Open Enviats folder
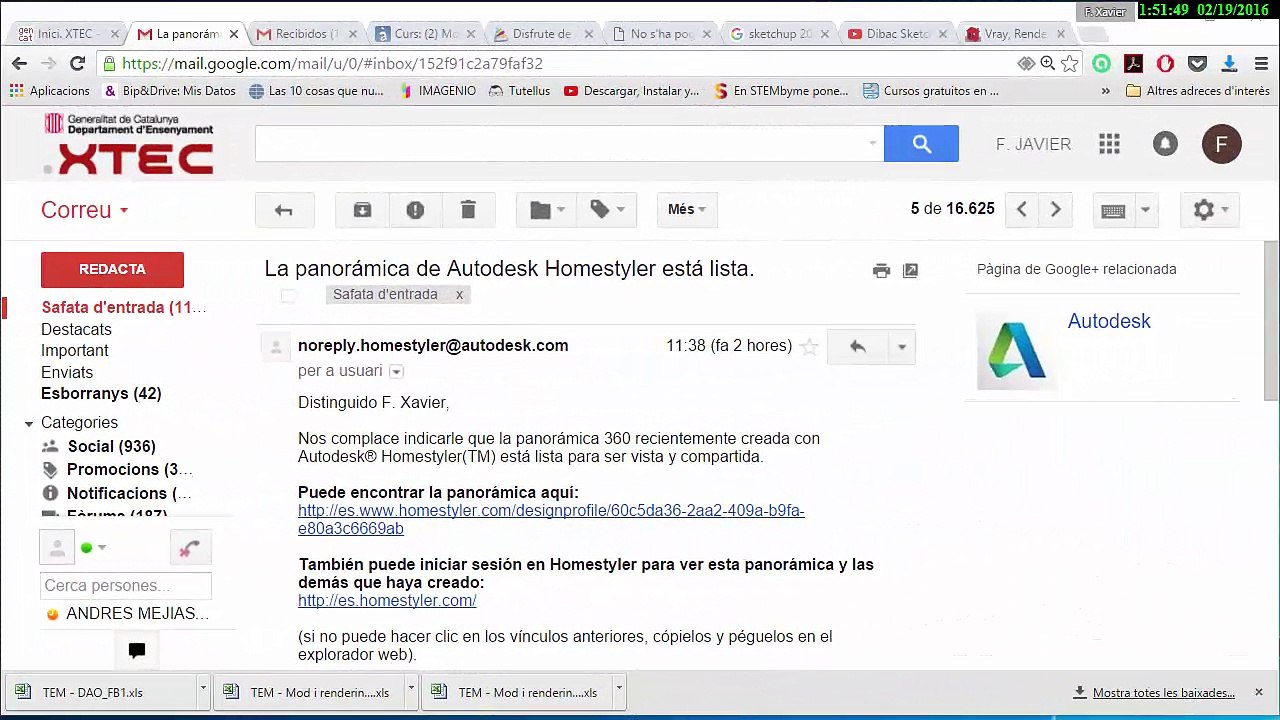 tap(67, 372)
